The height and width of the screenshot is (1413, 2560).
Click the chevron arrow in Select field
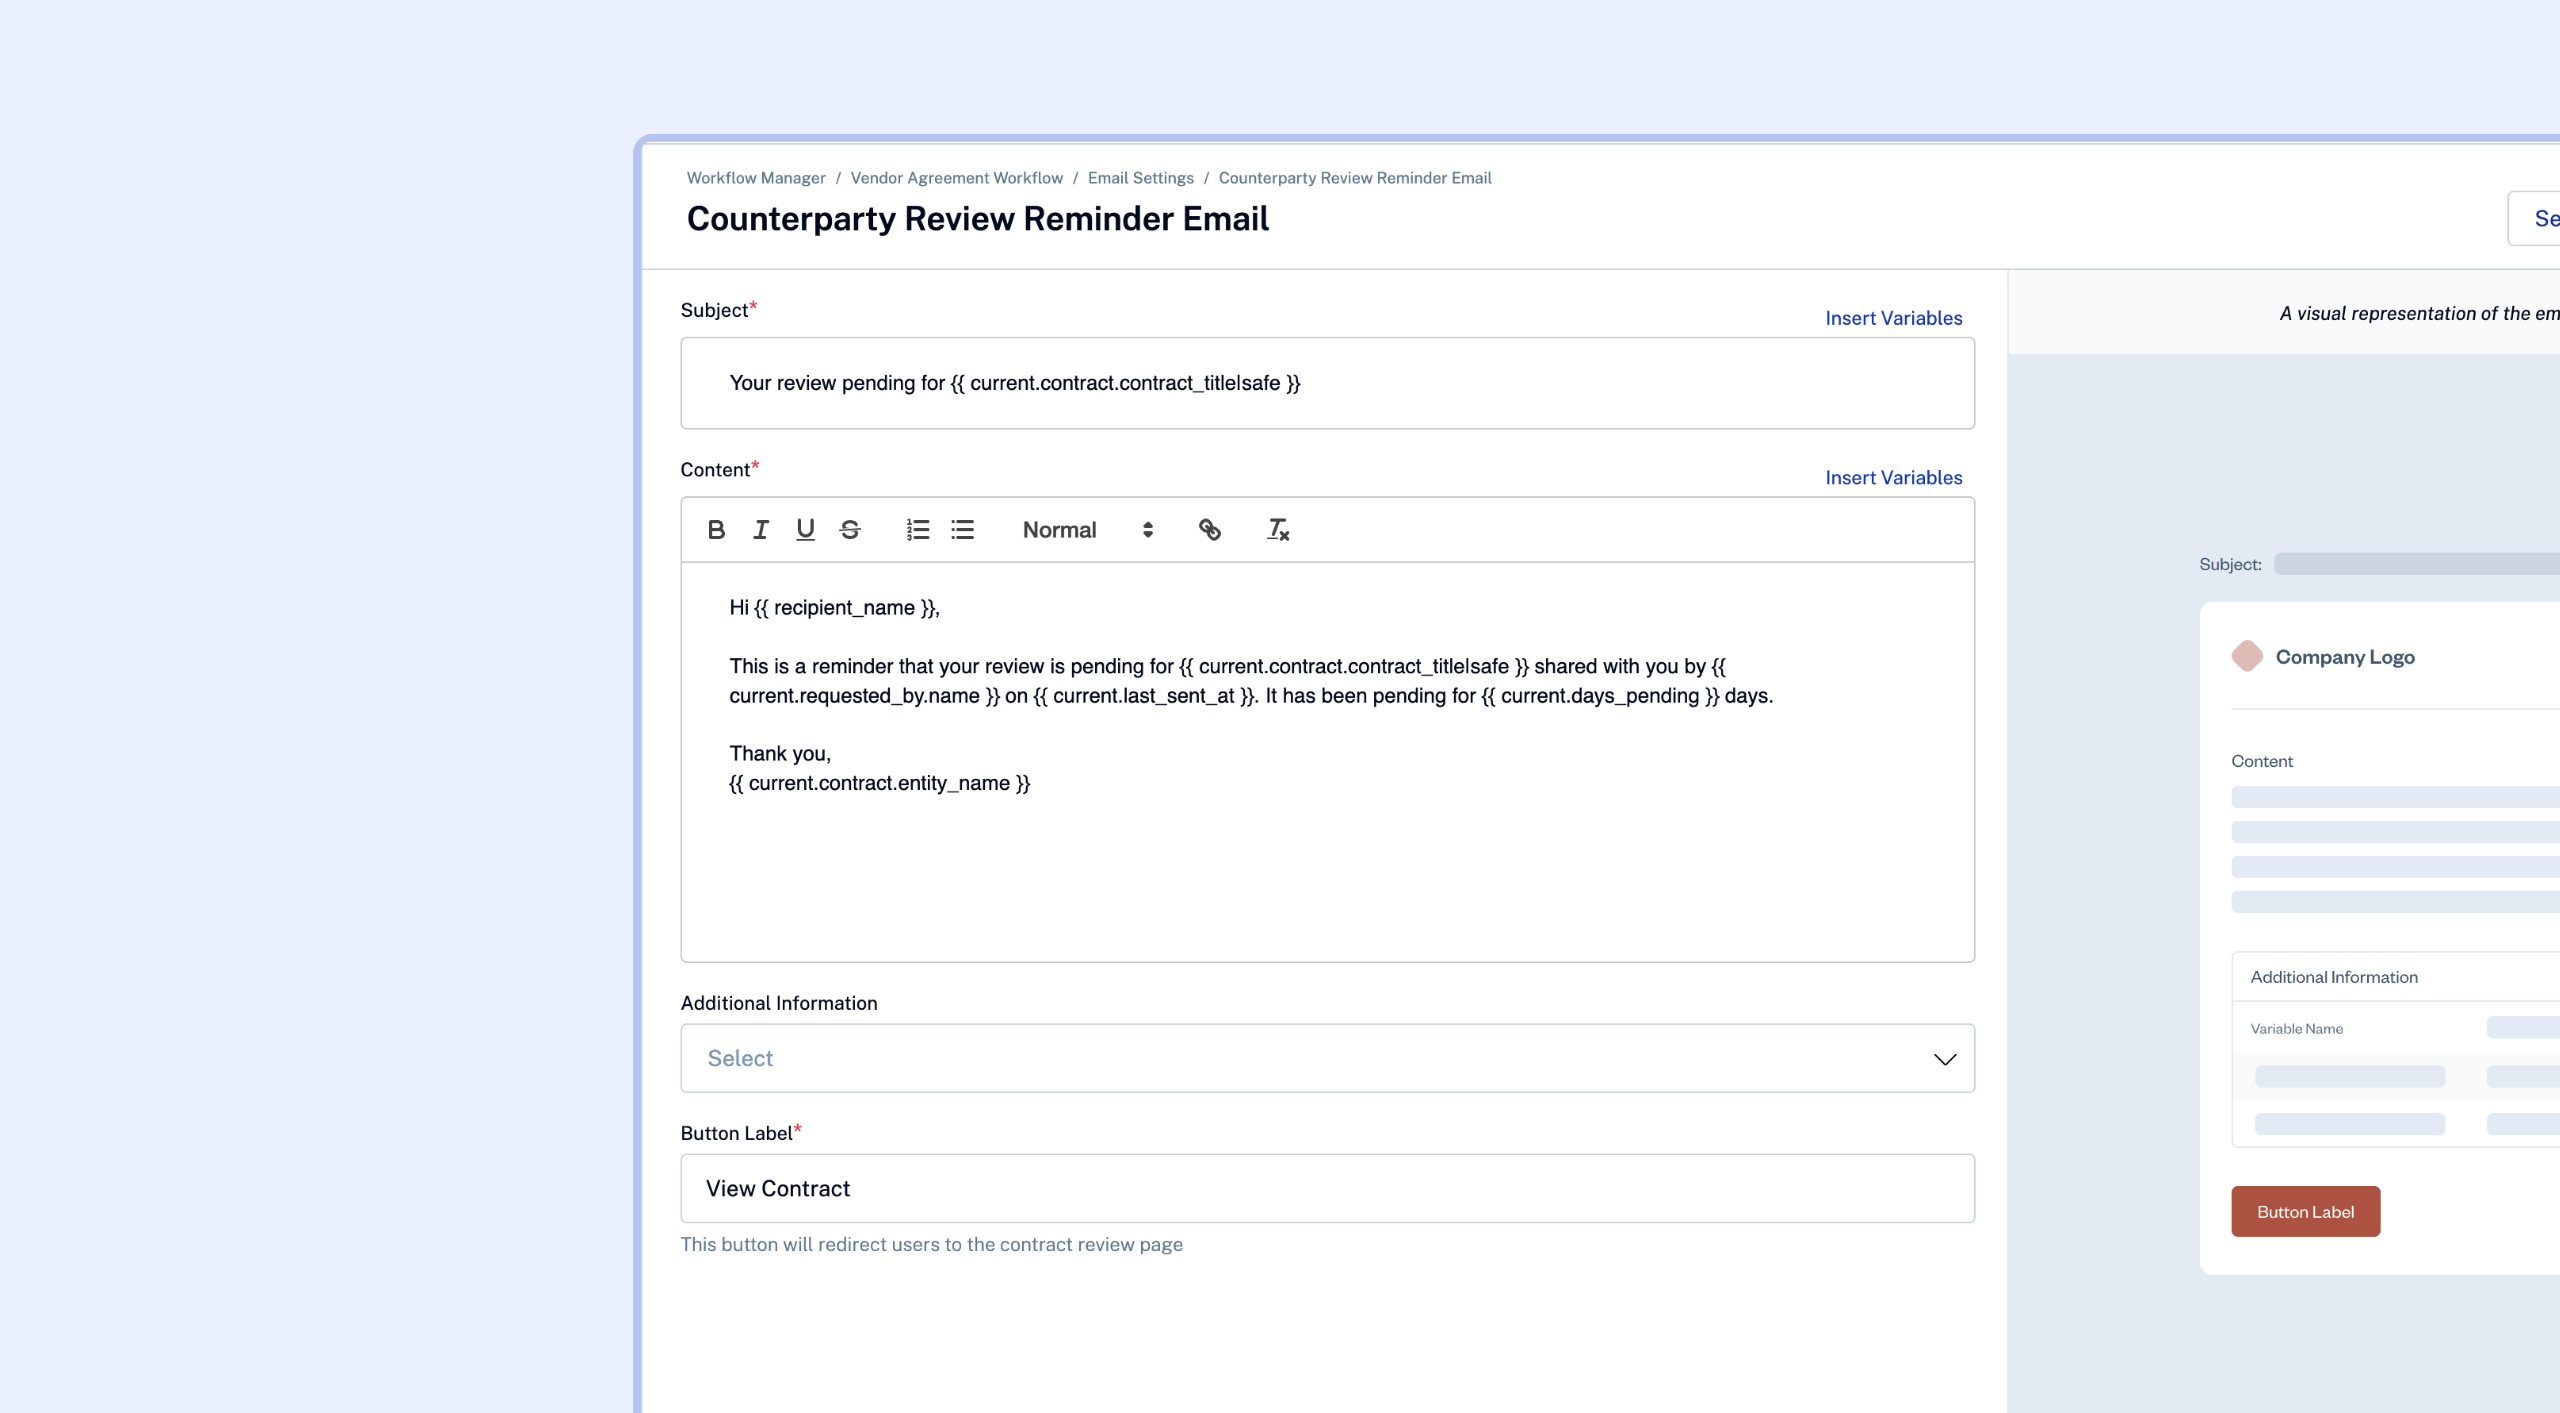(x=1944, y=1059)
